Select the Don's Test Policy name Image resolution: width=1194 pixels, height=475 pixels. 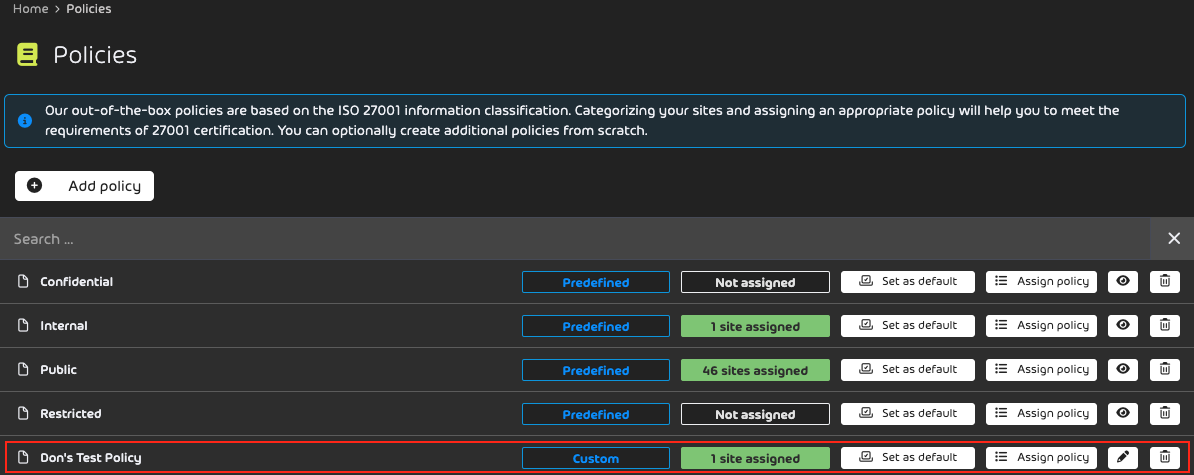[x=91, y=458]
